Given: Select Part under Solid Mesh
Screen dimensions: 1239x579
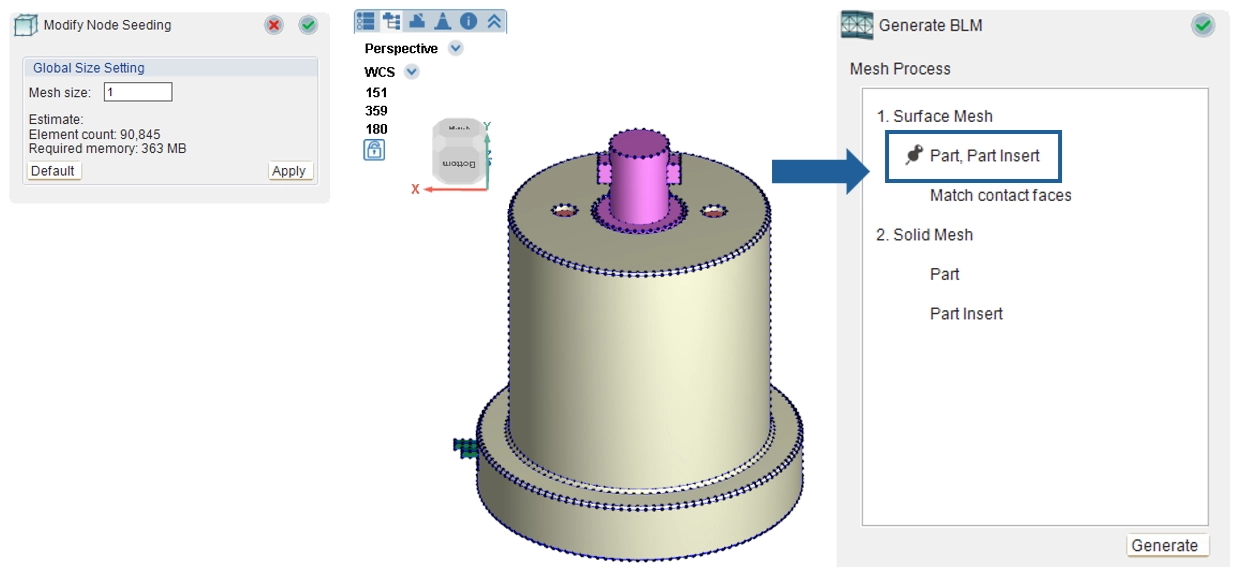Looking at the screenshot, I should coord(944,274).
